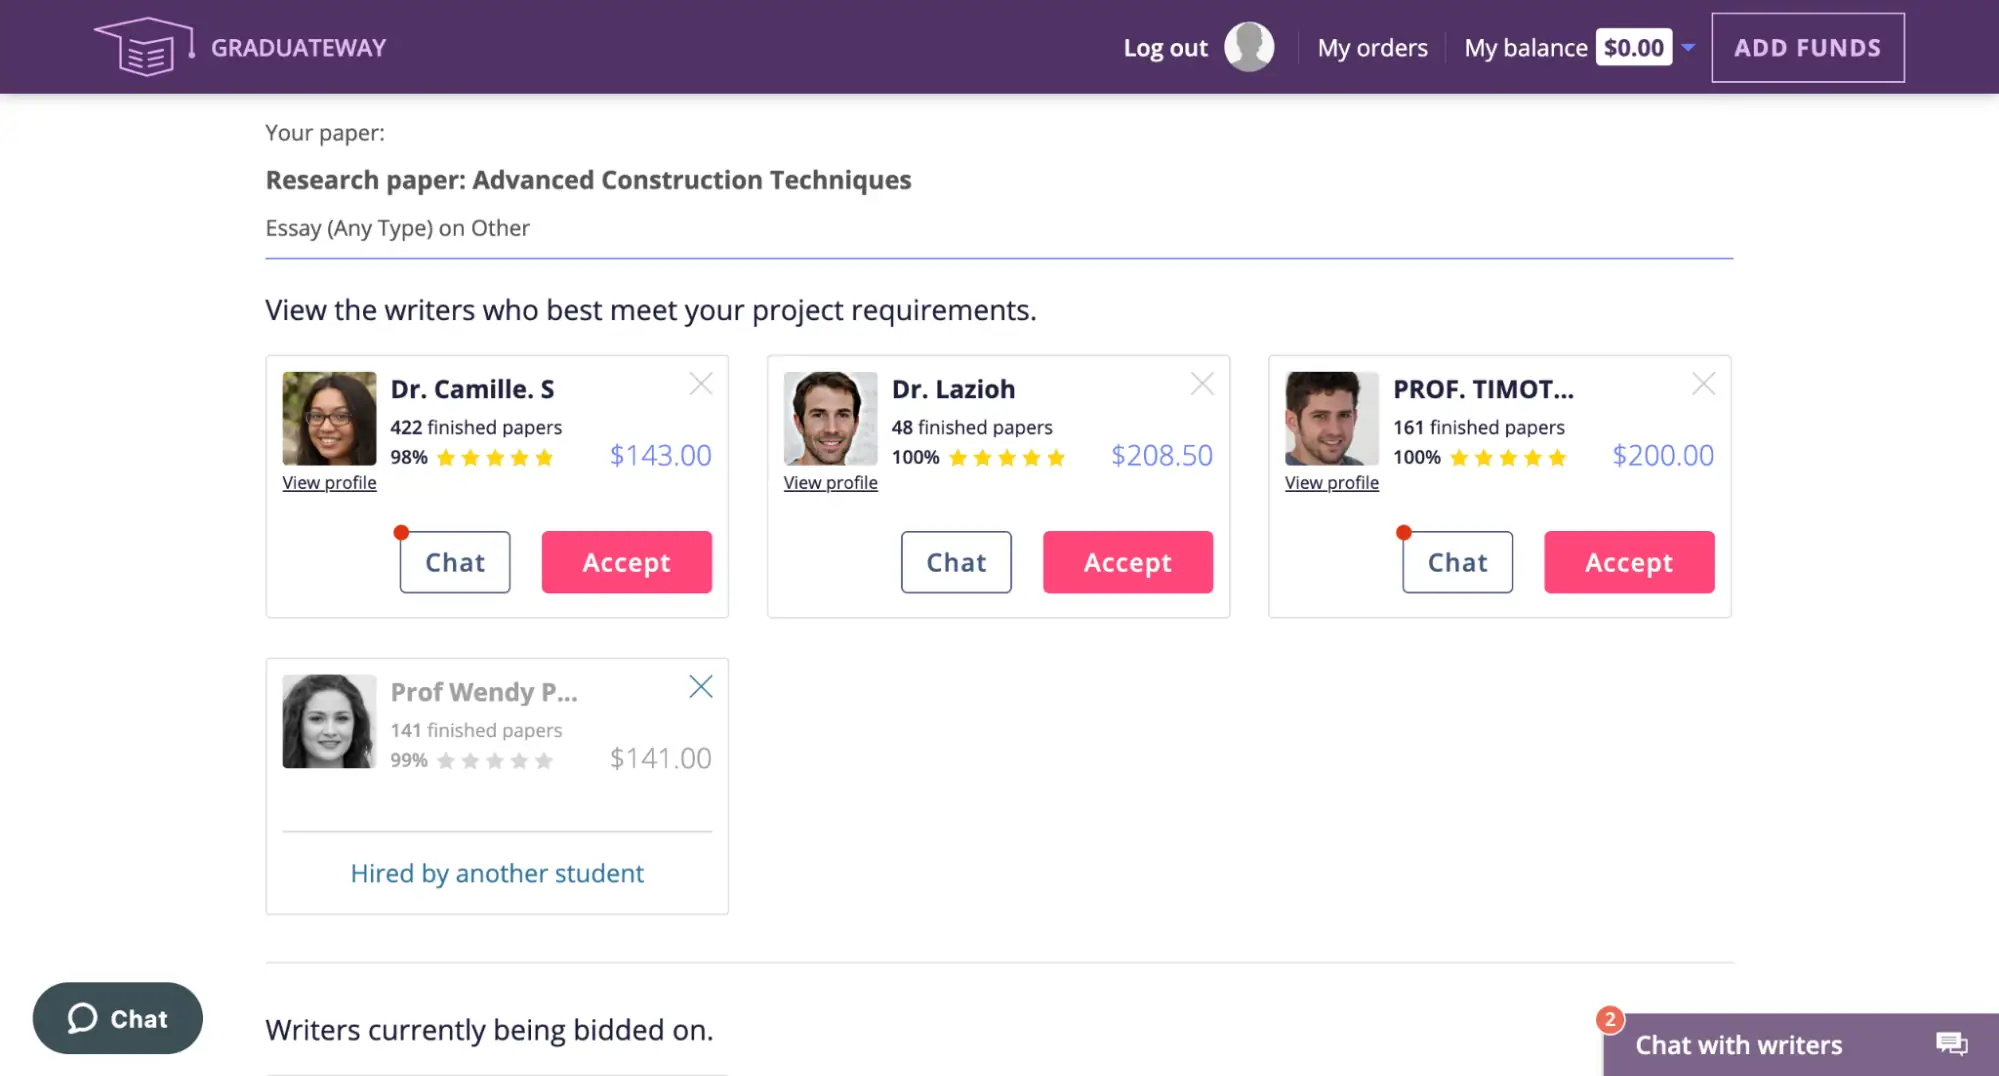The image size is (1999, 1076).
Task: Open PROF. TIMOT...'s truncated name card
Action: (1483, 389)
